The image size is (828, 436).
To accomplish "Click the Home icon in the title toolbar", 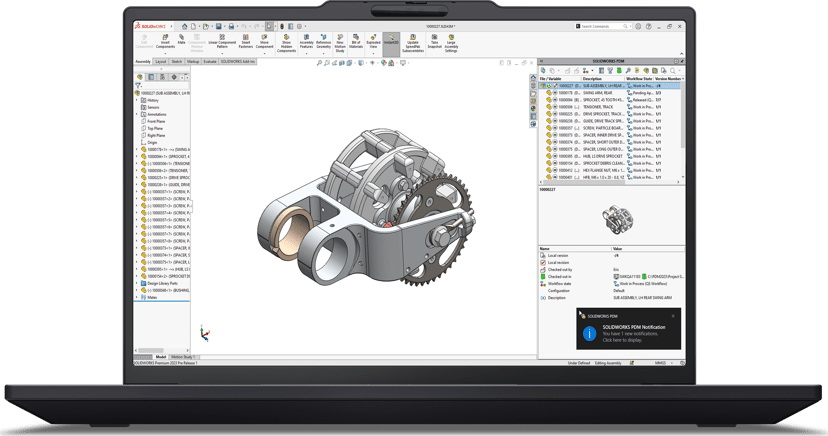I will tap(184, 26).
